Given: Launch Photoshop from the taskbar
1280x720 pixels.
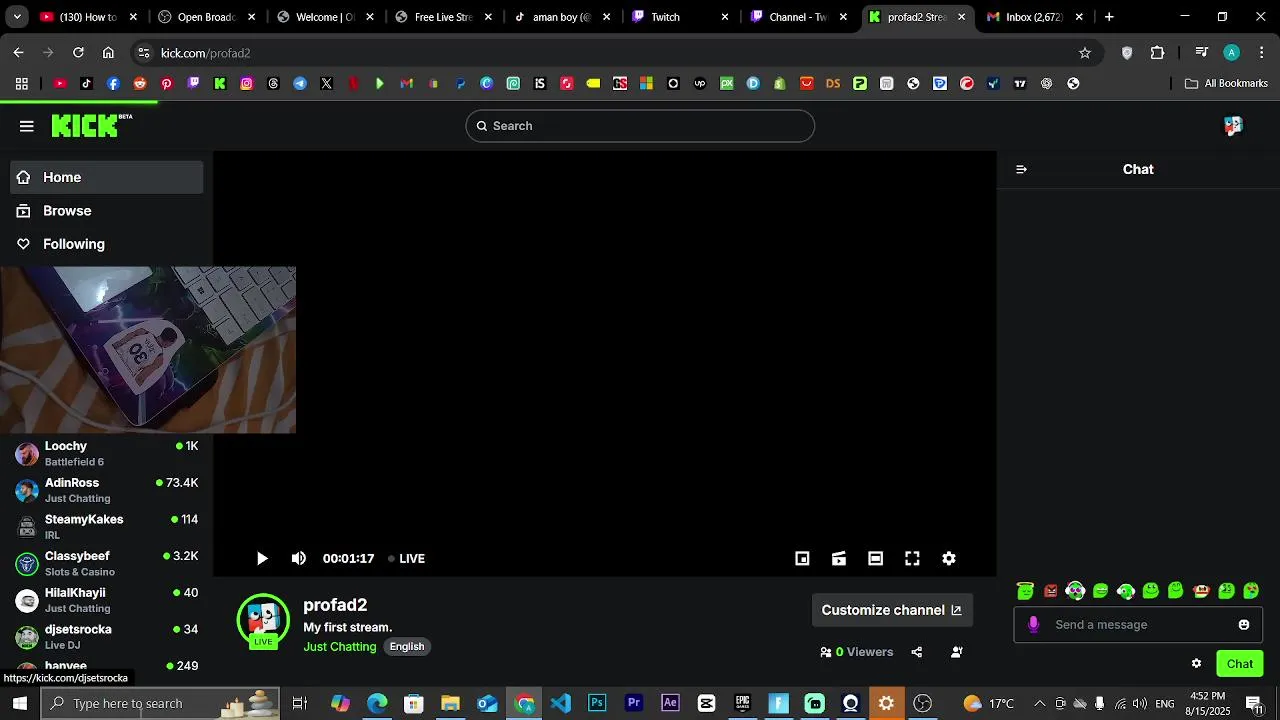Looking at the screenshot, I should 597,704.
